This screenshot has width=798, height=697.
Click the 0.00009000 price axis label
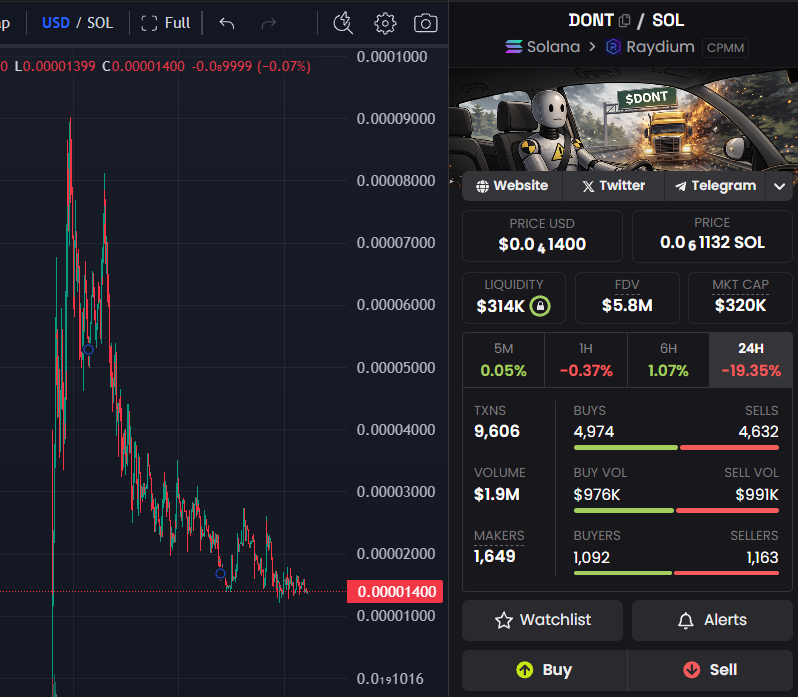(396, 119)
